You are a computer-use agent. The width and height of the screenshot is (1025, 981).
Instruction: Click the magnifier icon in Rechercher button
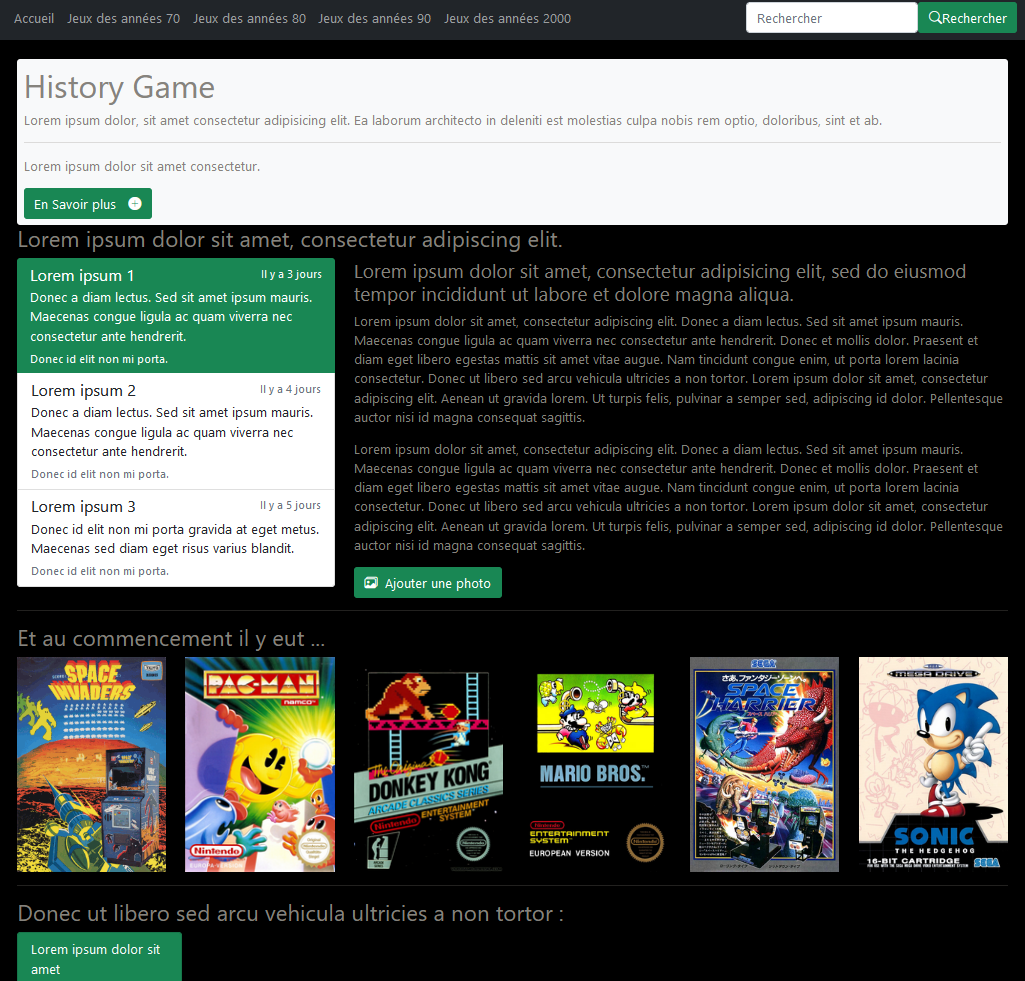[x=935, y=18]
